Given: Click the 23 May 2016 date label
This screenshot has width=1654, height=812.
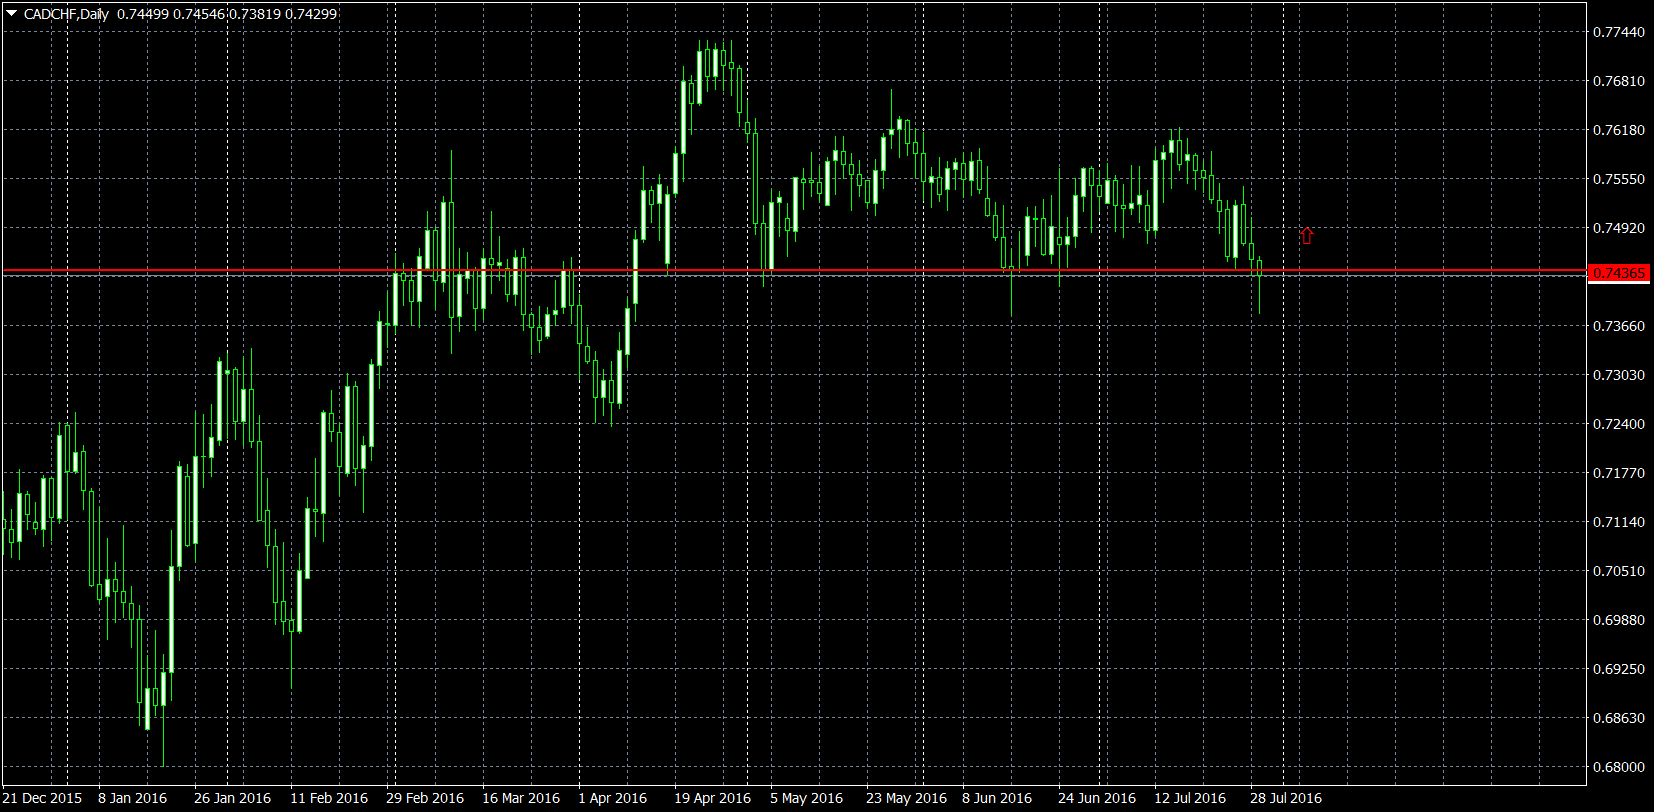Looking at the screenshot, I should pos(907,798).
